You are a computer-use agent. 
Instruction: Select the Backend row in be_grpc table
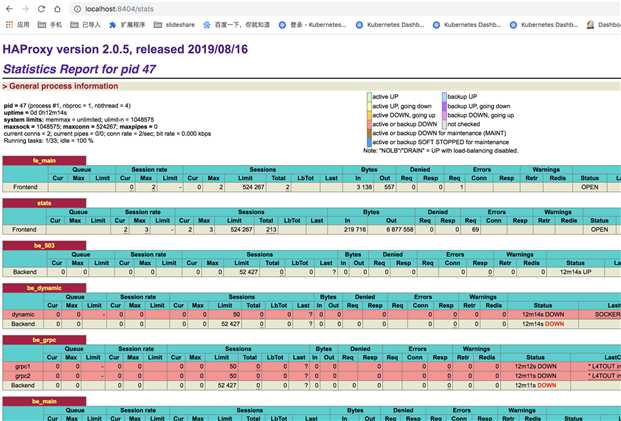(x=312, y=385)
